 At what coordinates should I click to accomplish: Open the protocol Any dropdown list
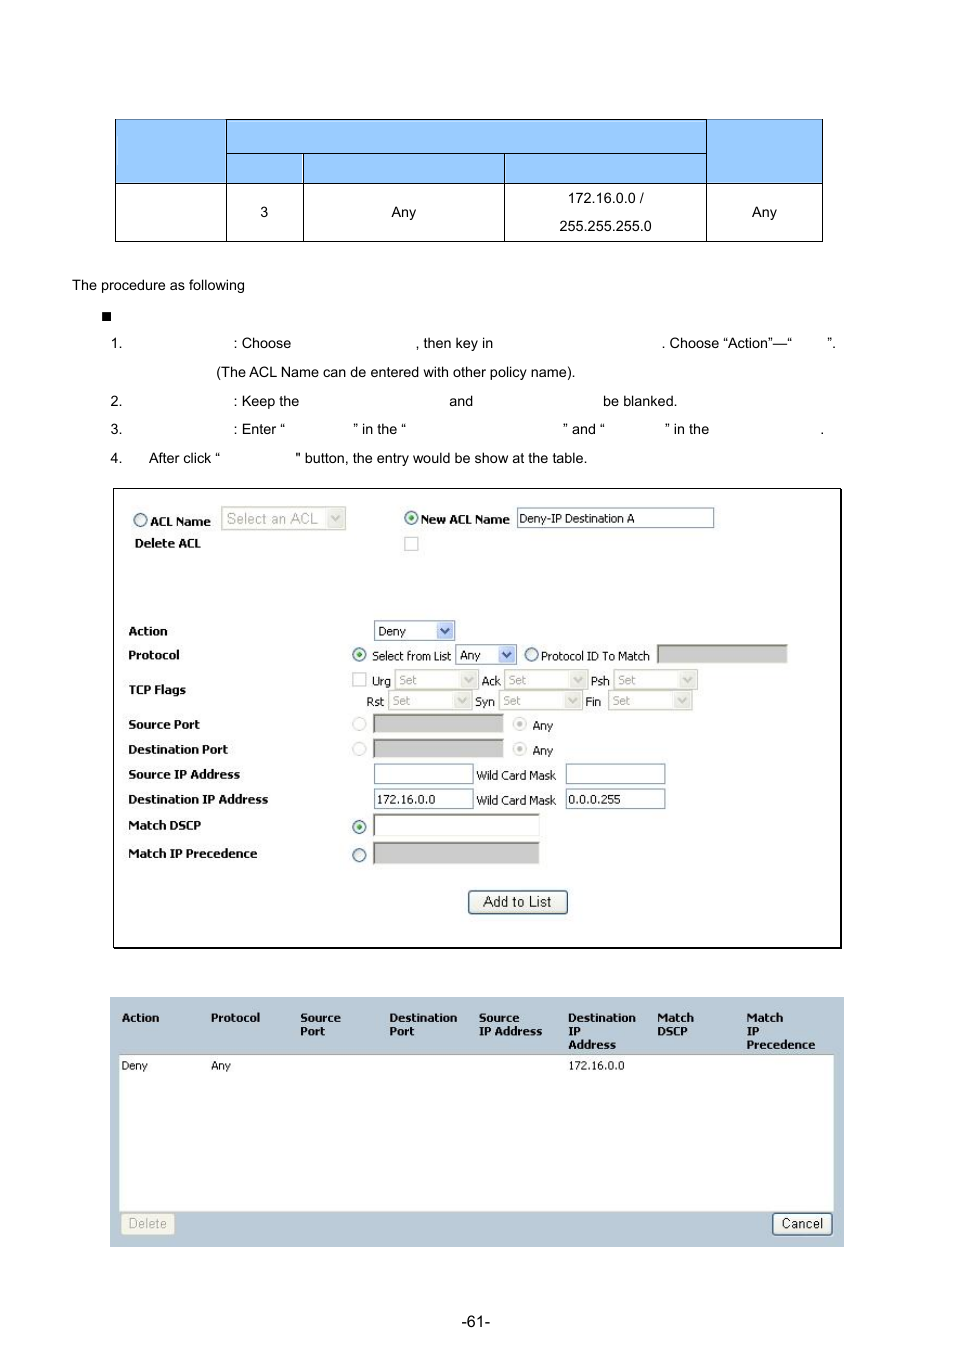click(485, 655)
